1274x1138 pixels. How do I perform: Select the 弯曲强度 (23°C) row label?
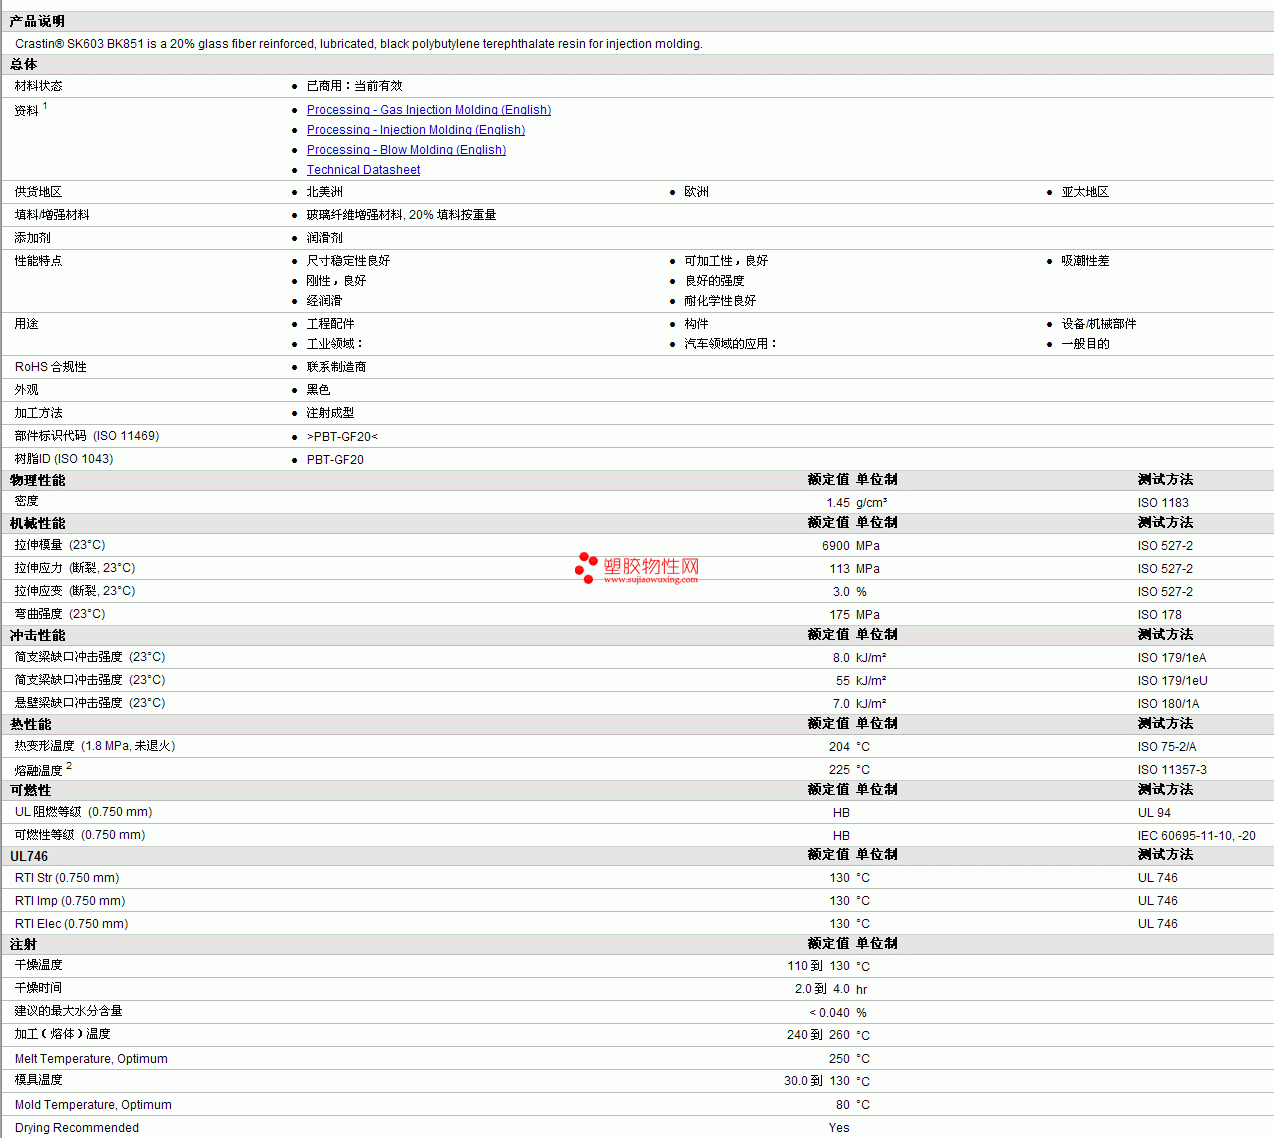pos(60,614)
